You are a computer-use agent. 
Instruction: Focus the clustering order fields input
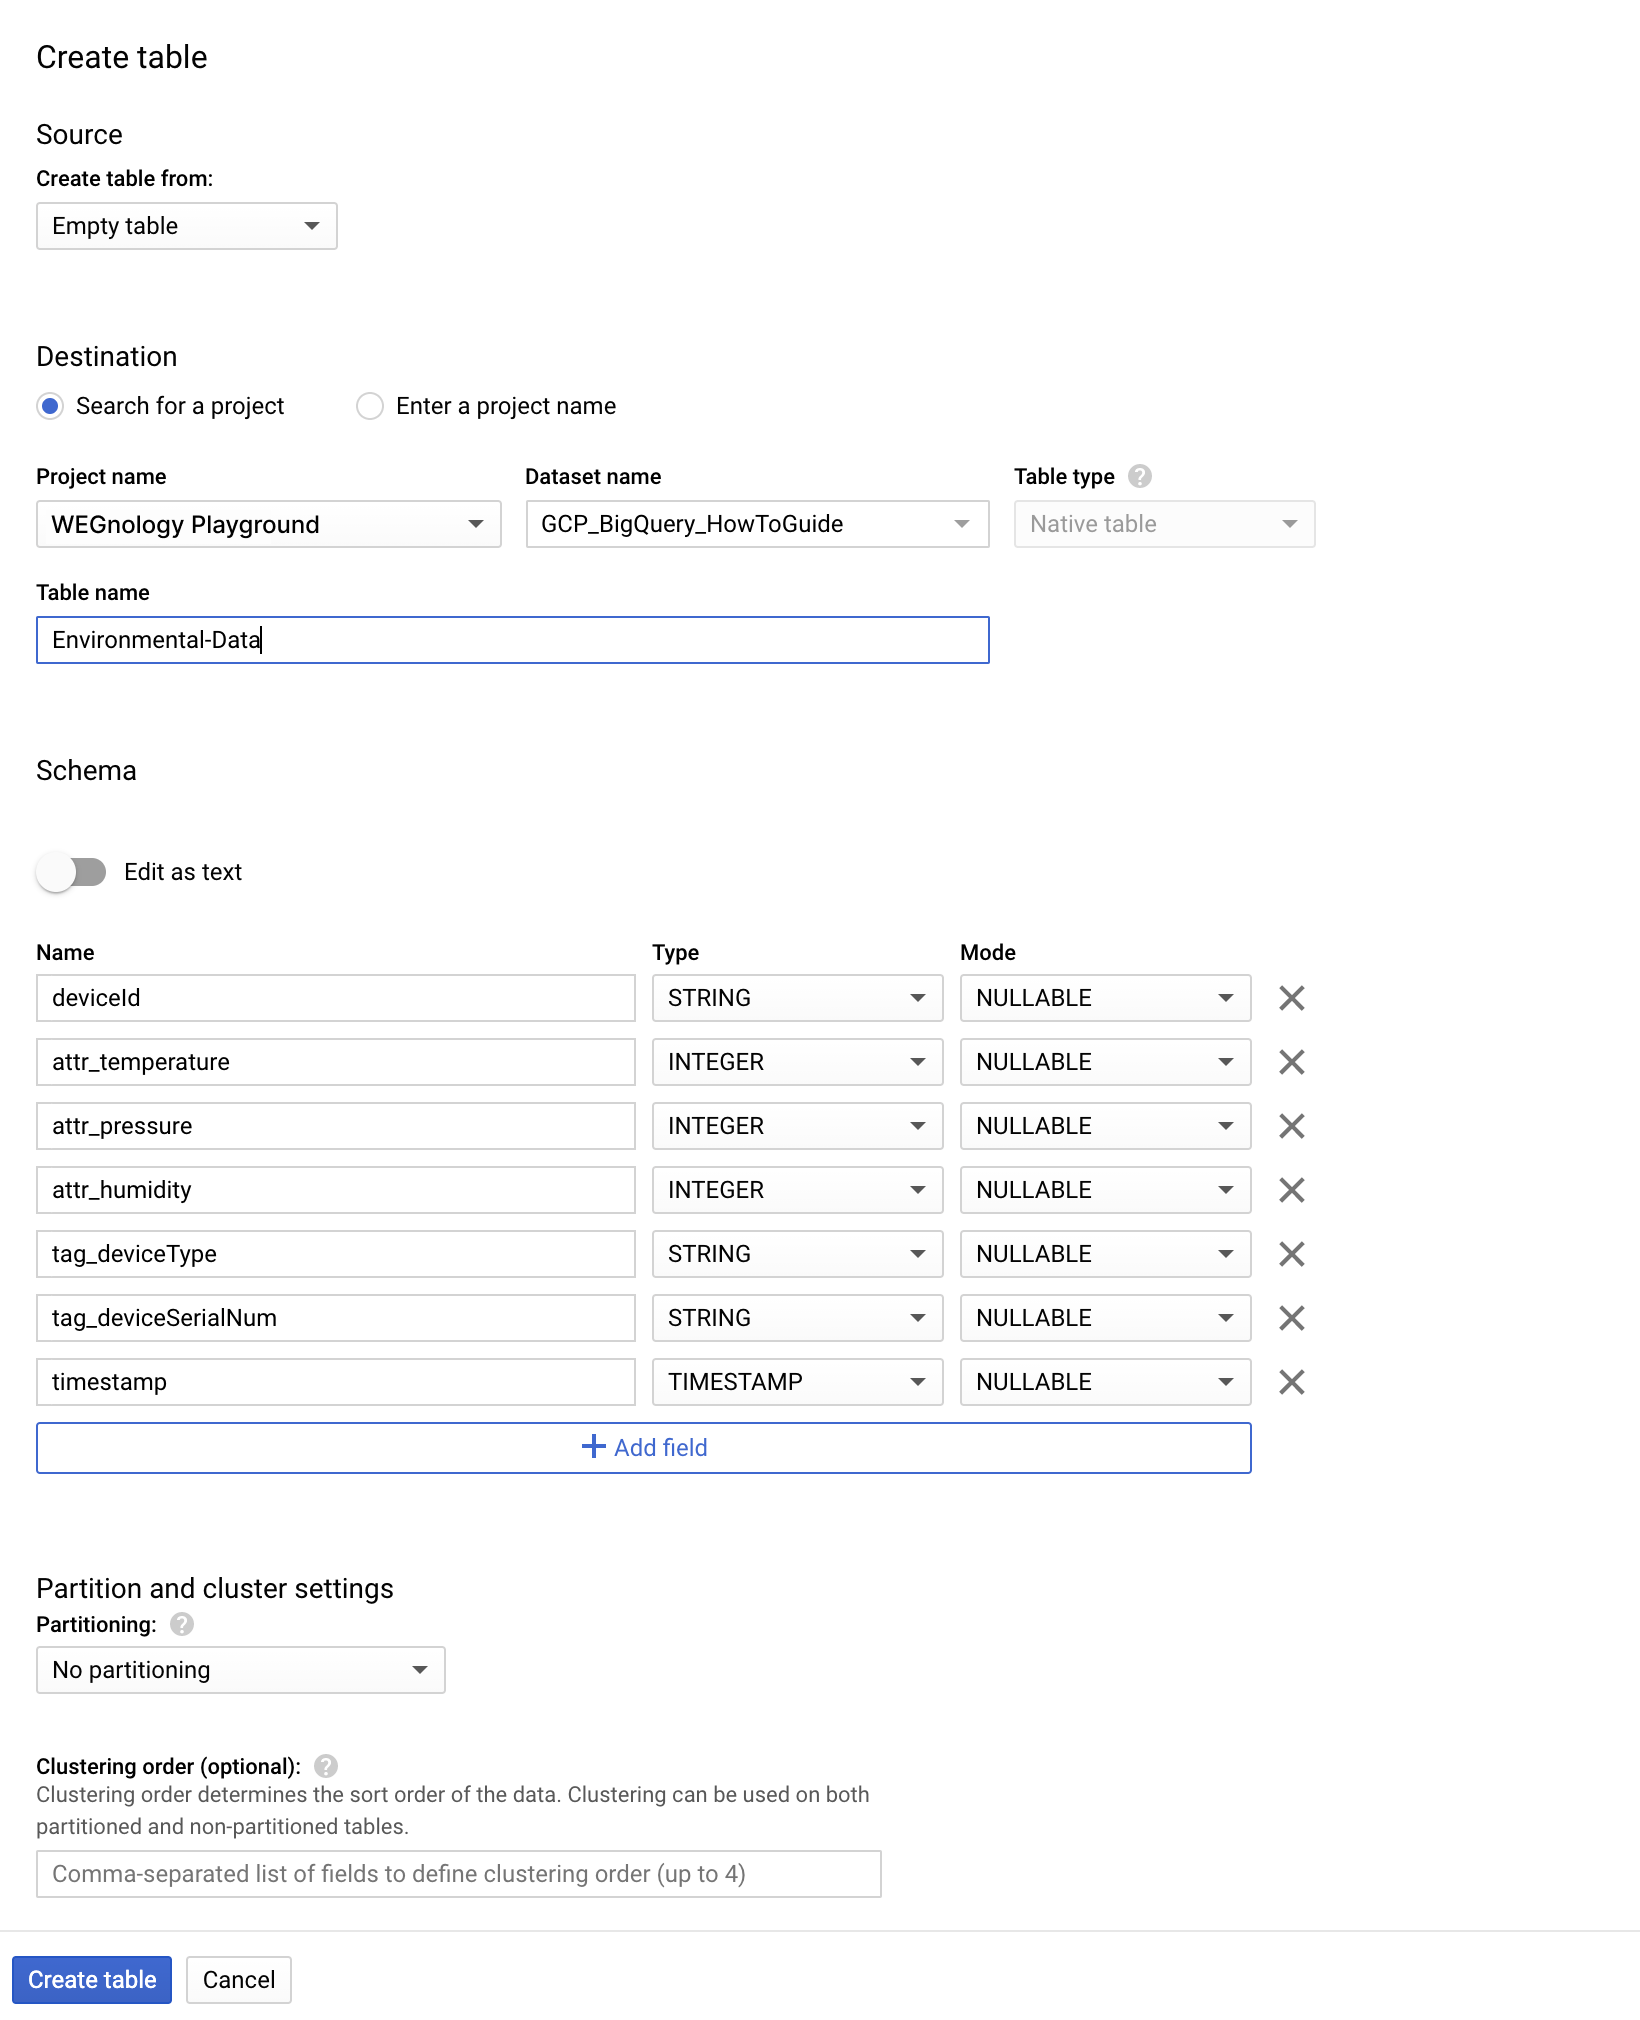point(459,1874)
